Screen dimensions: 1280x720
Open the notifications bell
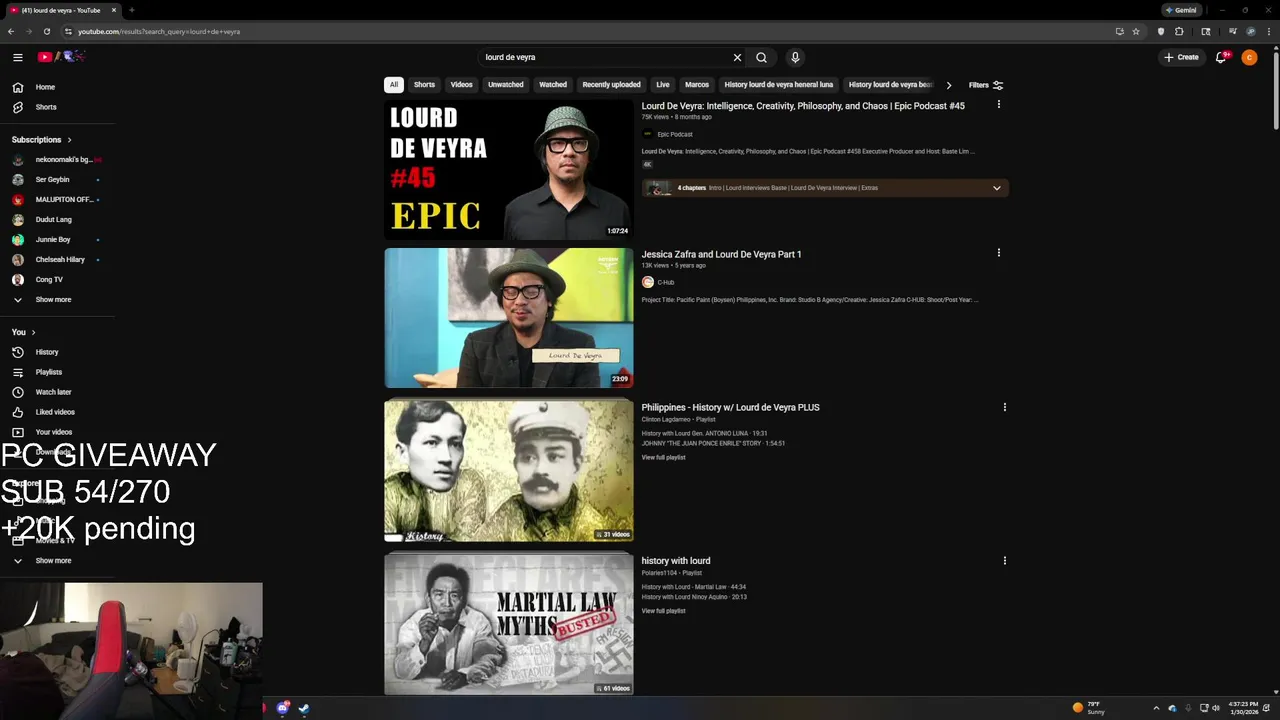(1221, 57)
